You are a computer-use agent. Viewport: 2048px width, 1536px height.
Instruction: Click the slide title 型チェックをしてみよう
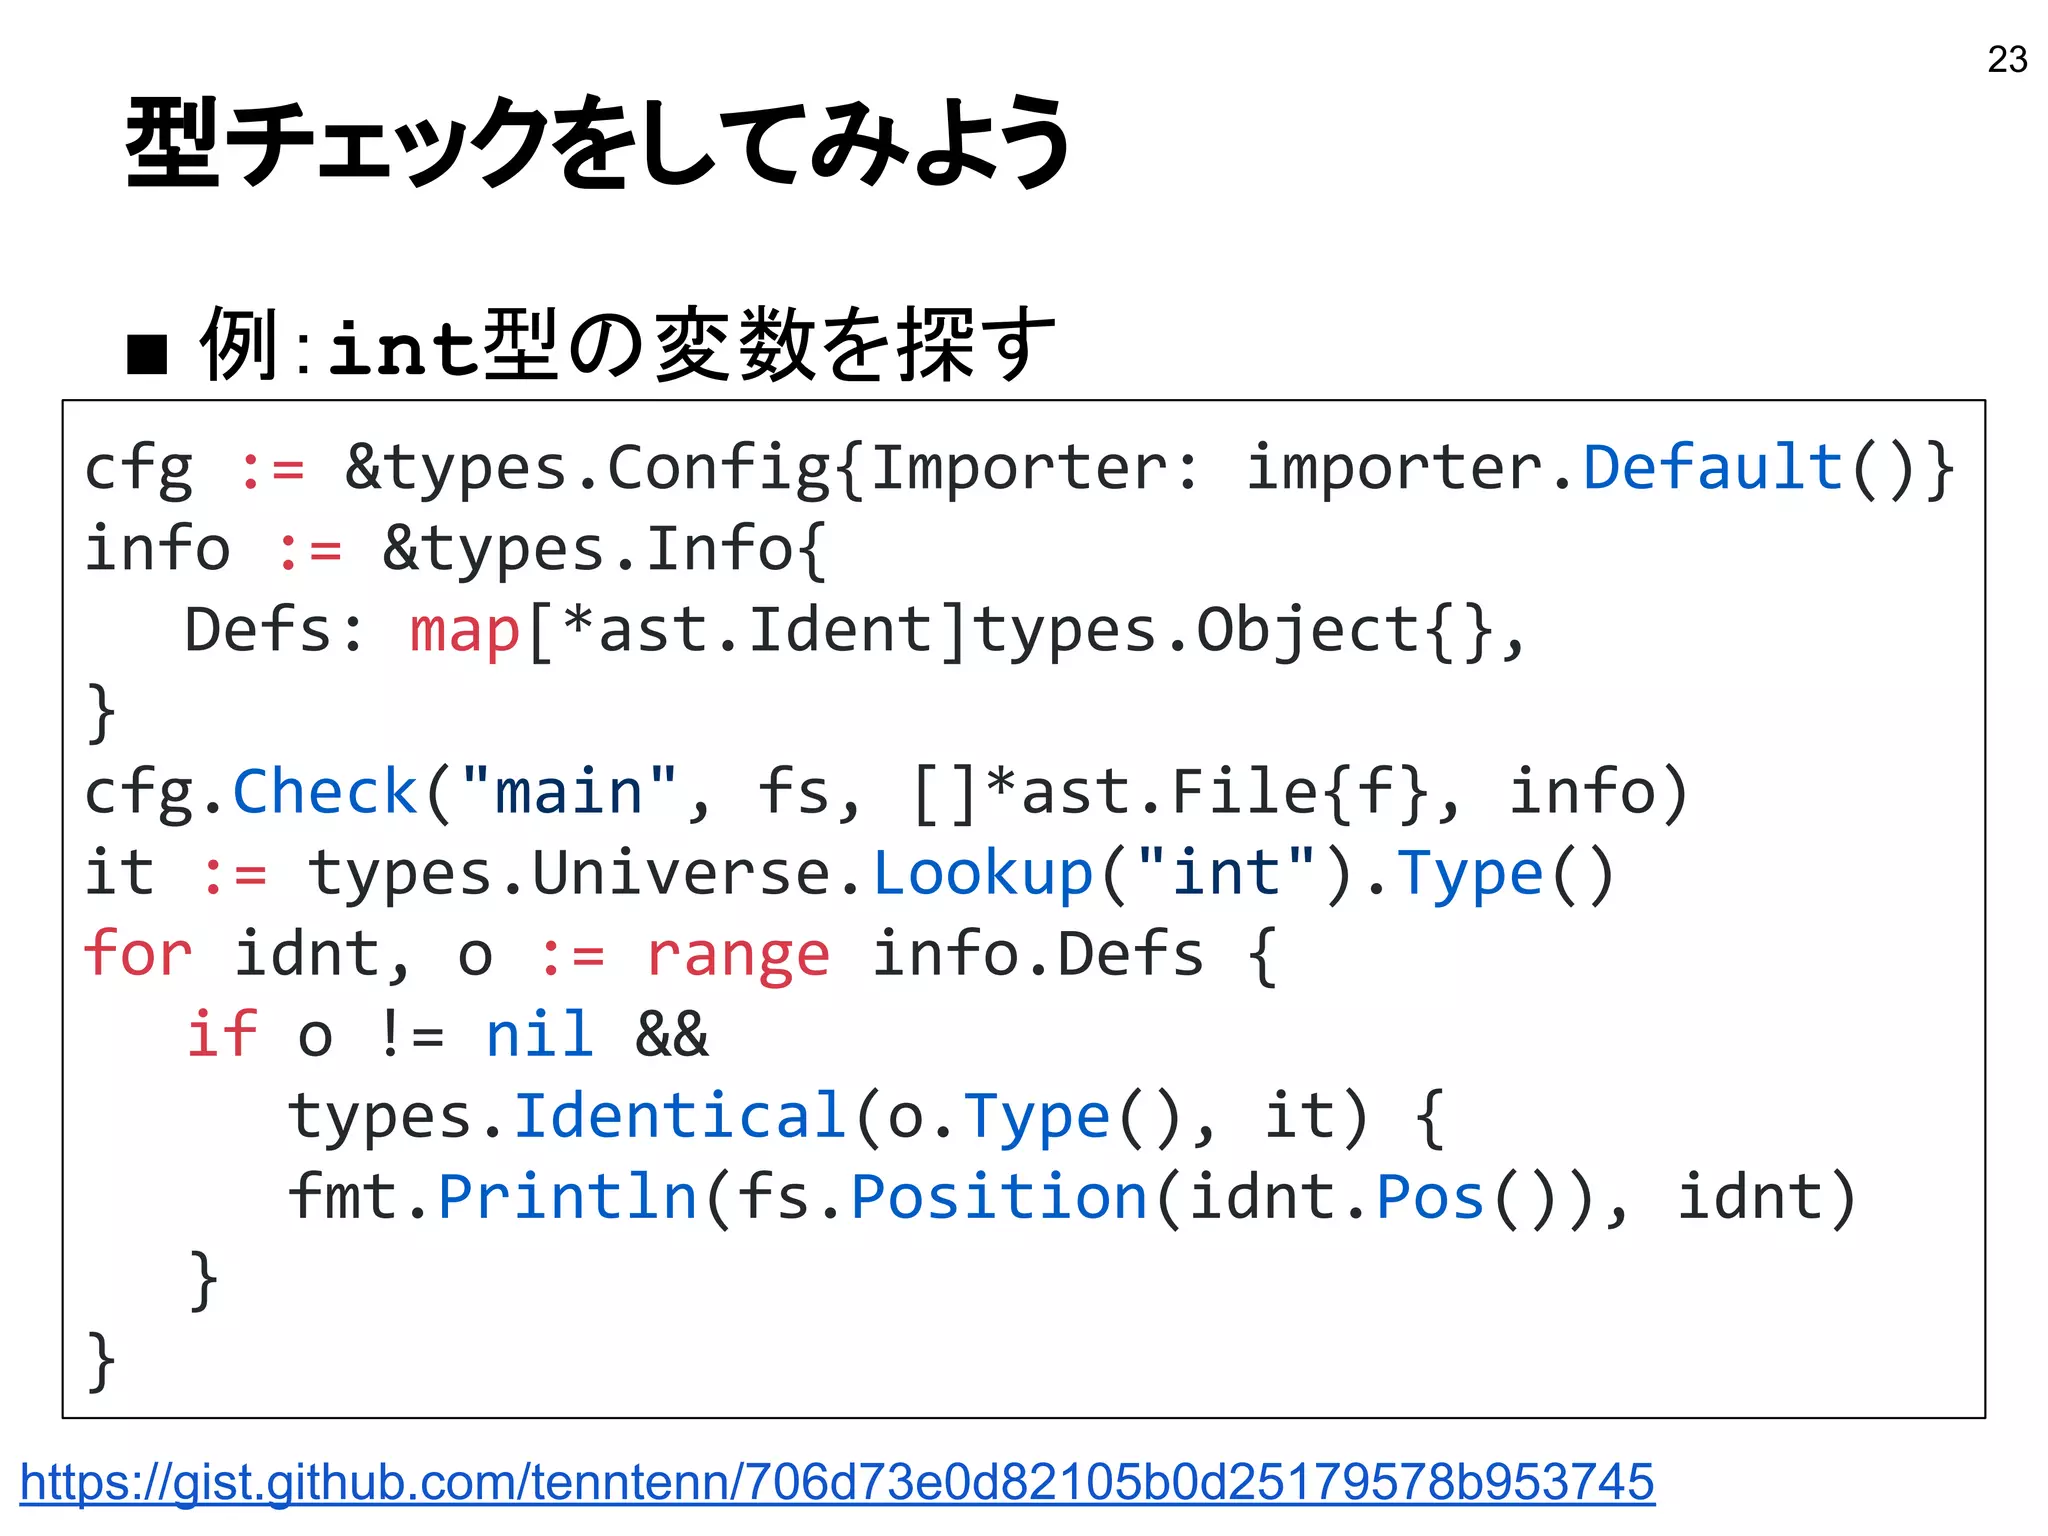tap(599, 142)
